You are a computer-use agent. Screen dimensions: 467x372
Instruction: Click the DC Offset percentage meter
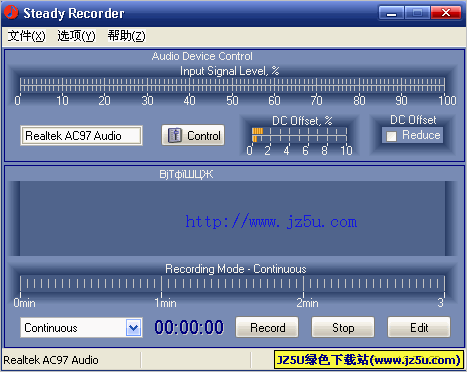[299, 135]
